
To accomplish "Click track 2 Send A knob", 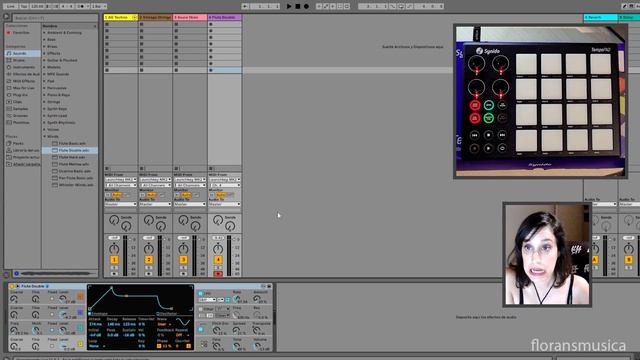I will (x=149, y=220).
